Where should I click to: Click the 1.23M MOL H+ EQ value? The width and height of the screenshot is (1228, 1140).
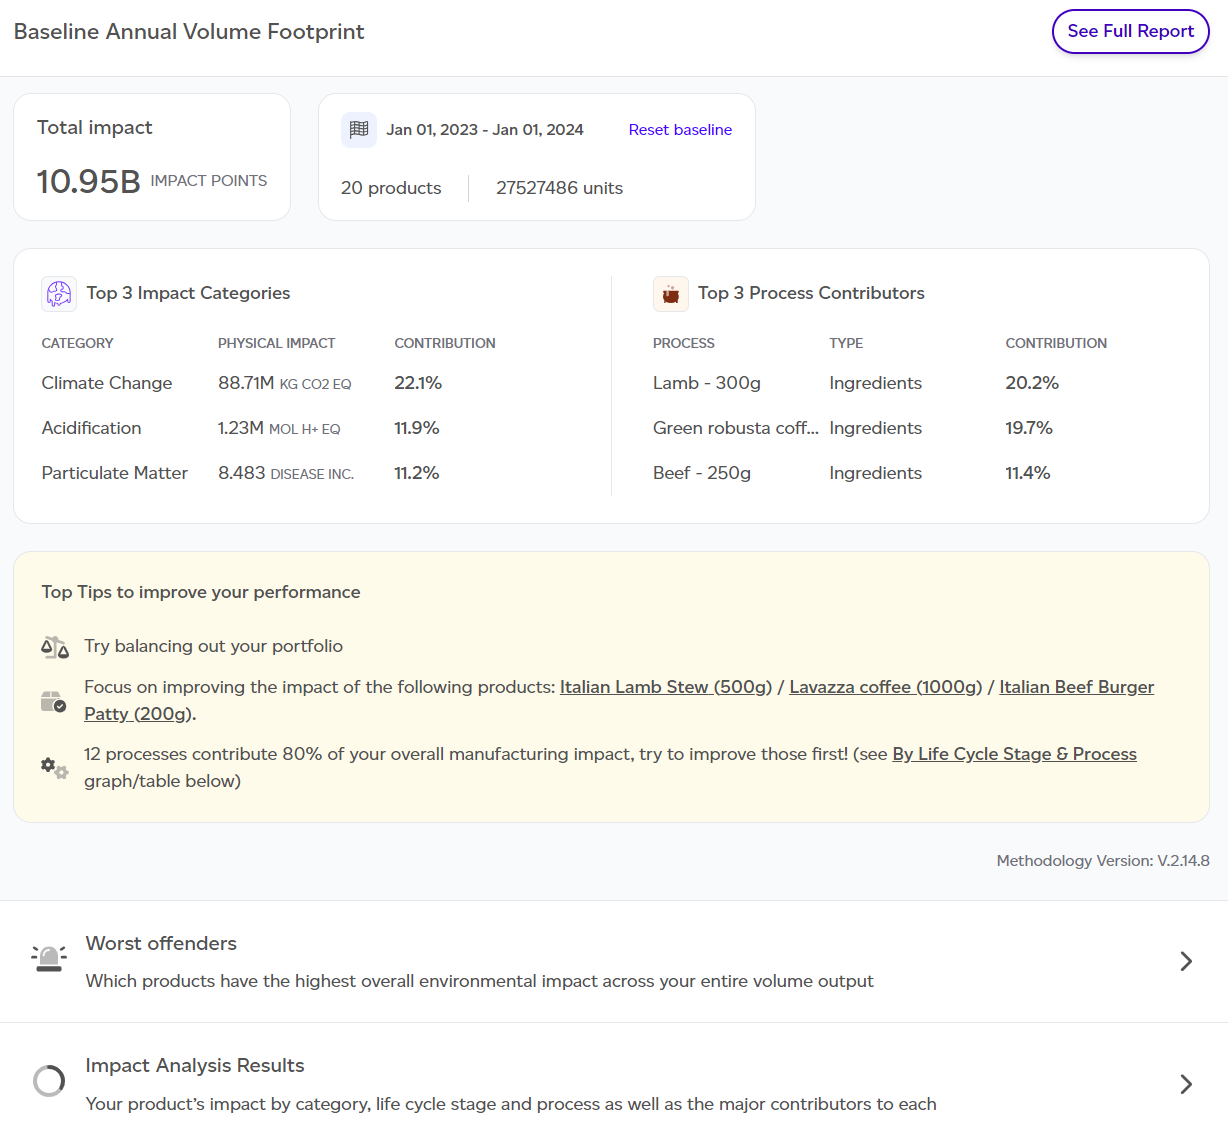pyautogui.click(x=279, y=428)
